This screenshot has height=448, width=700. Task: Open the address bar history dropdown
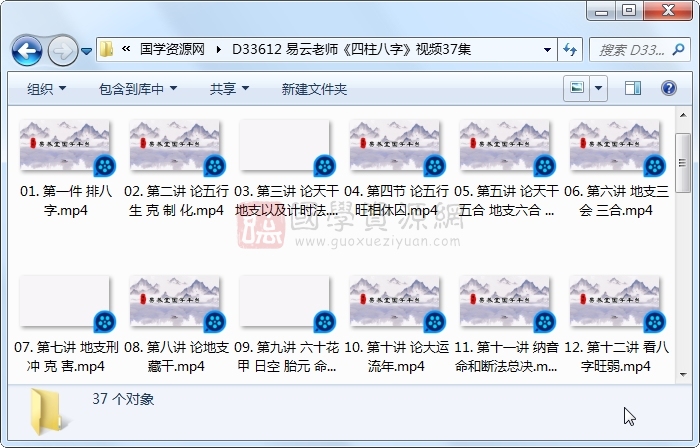point(547,50)
